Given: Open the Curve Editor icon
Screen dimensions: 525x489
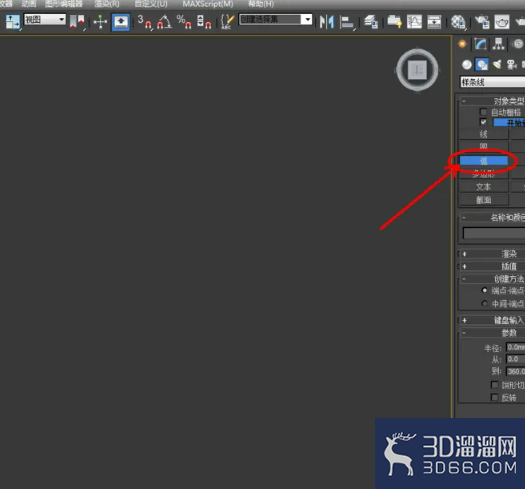Looking at the screenshot, I should click(414, 22).
